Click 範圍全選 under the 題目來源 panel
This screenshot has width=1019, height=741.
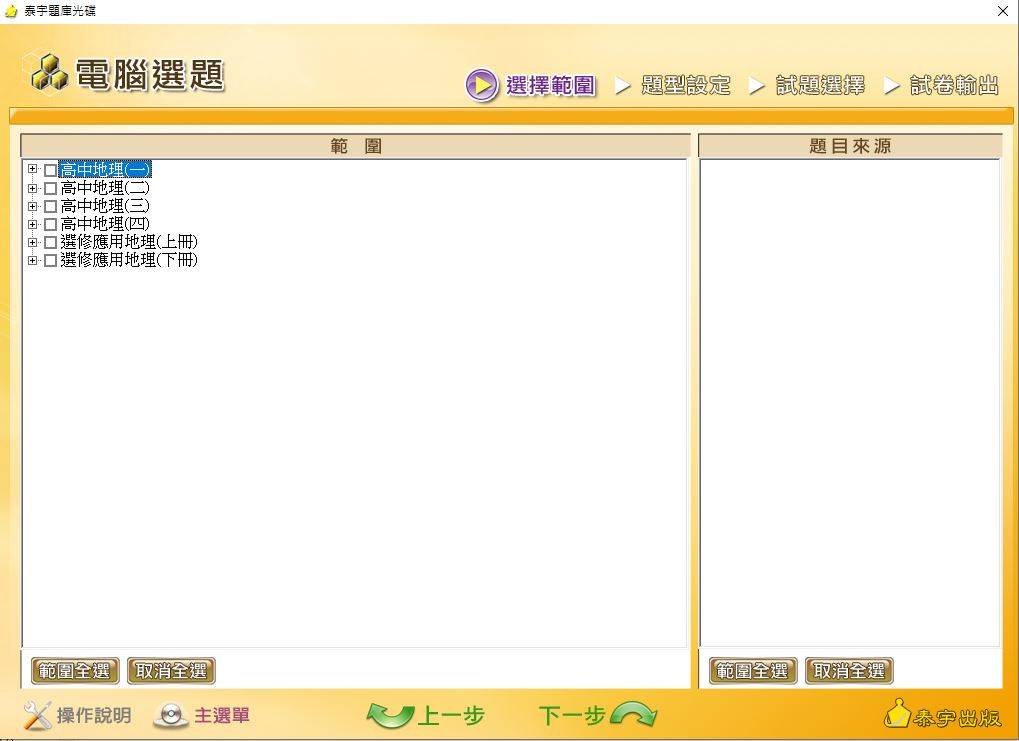753,671
